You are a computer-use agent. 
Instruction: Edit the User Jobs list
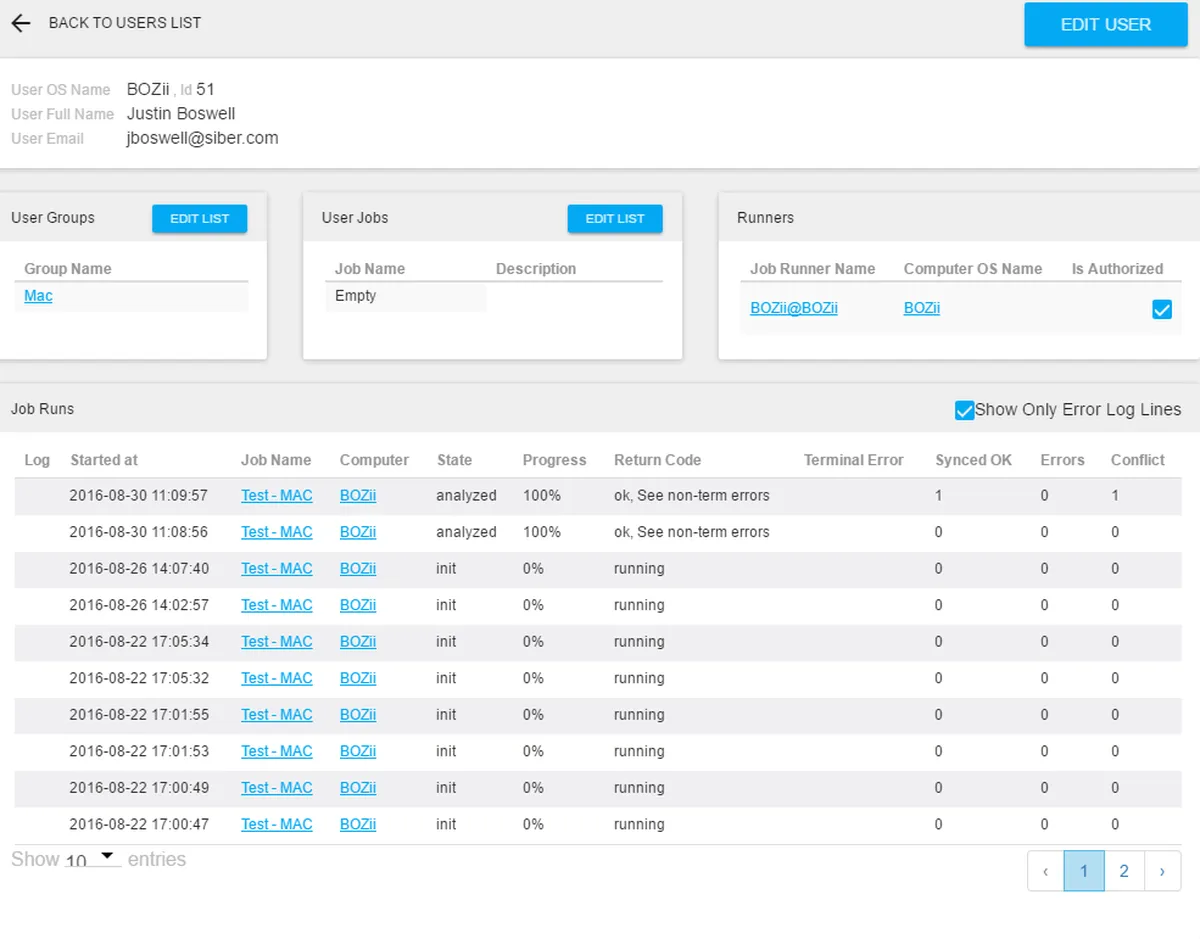click(614, 219)
